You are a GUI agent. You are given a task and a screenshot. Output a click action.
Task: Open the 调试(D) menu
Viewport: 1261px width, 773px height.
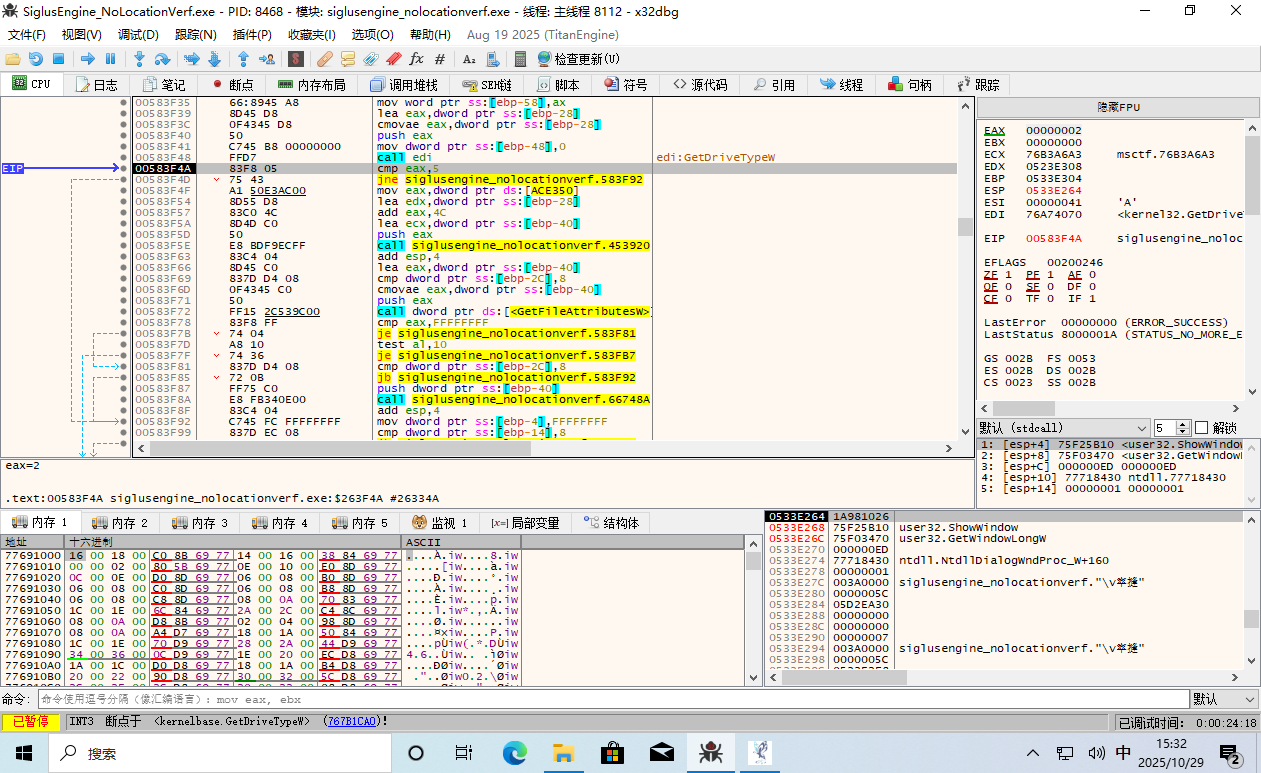(x=137, y=35)
